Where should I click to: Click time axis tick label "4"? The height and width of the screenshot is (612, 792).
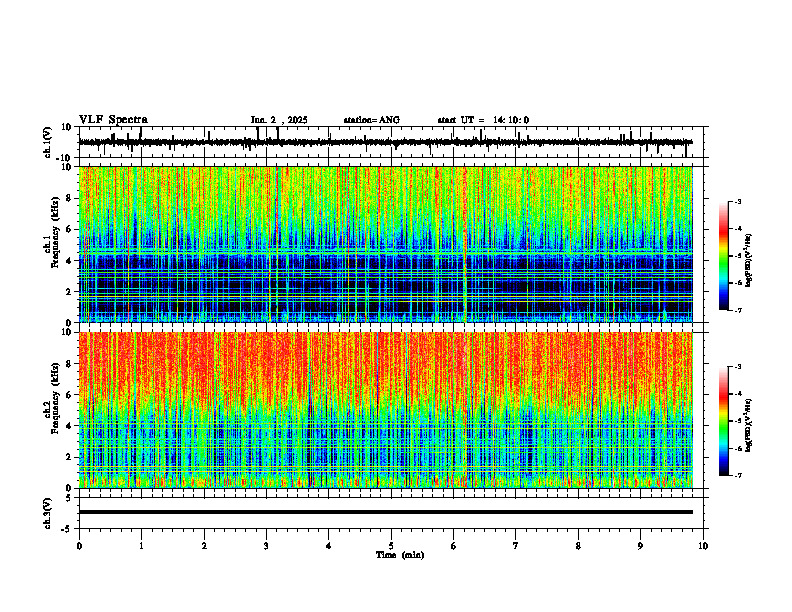click(x=329, y=546)
